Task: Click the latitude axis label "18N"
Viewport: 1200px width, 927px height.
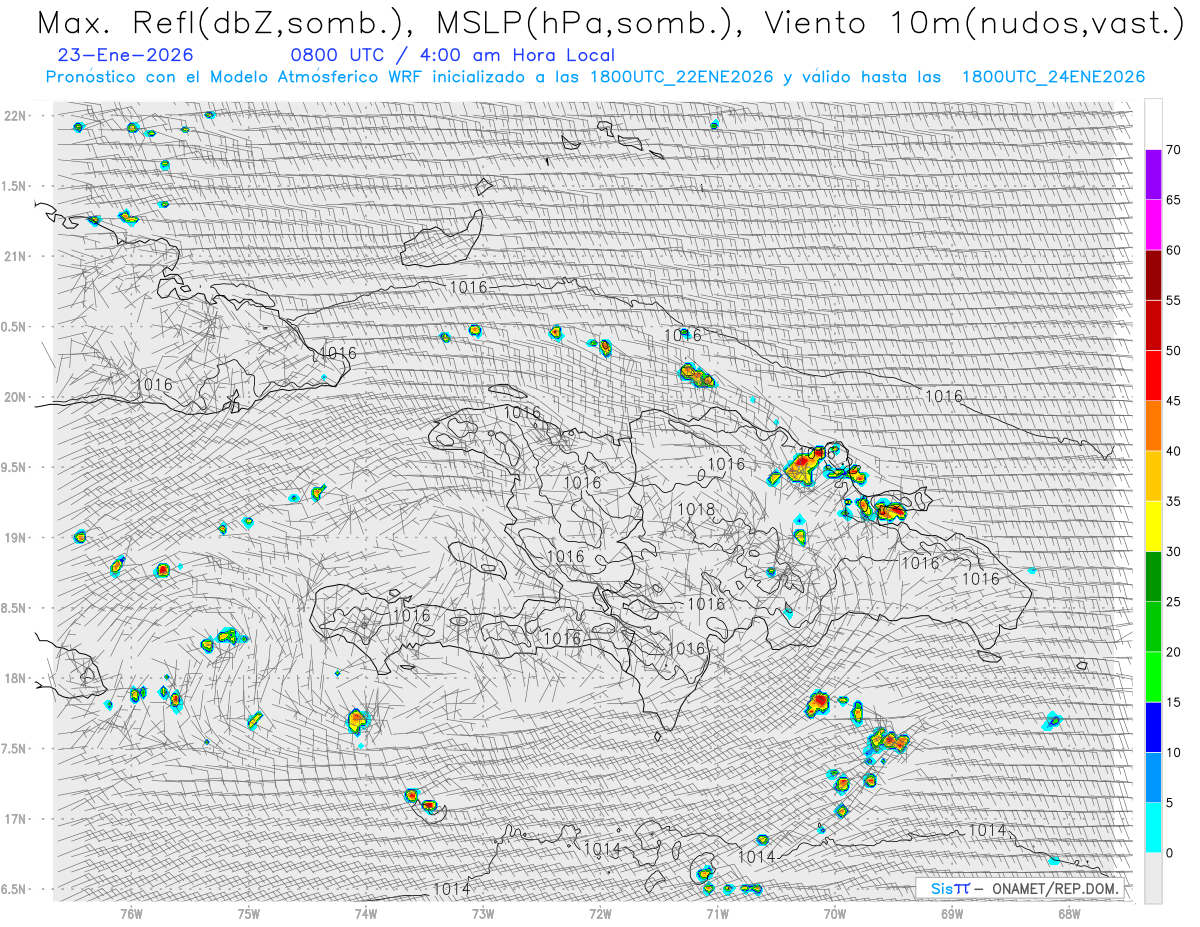Action: click(x=17, y=678)
